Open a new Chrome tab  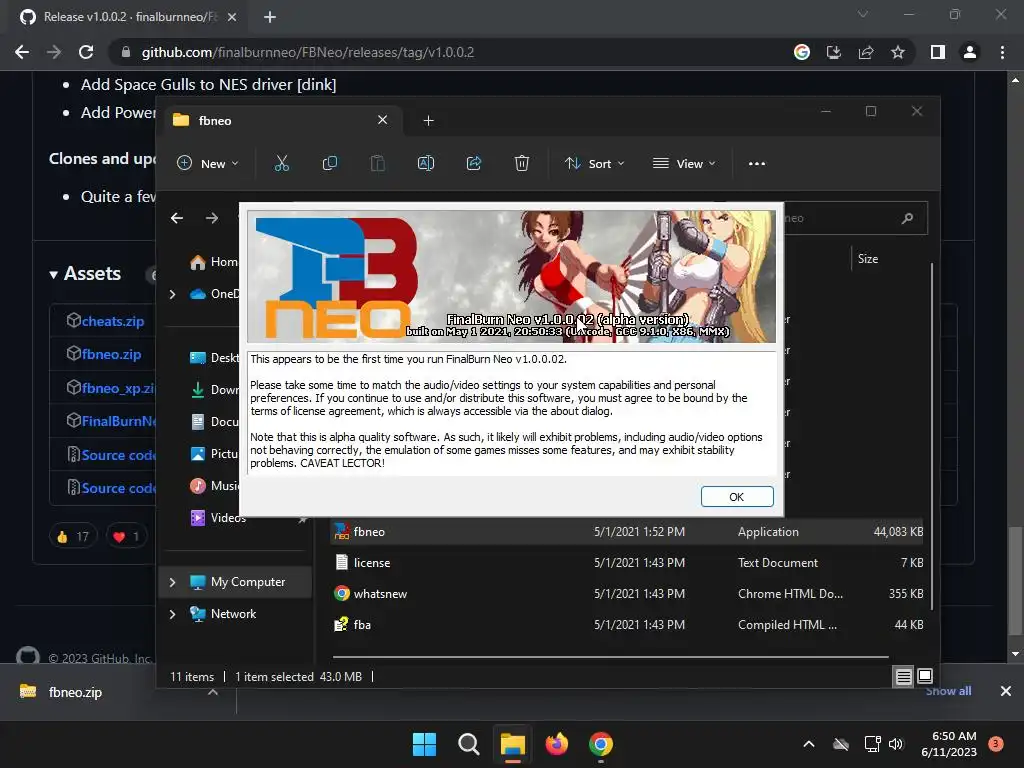270,17
